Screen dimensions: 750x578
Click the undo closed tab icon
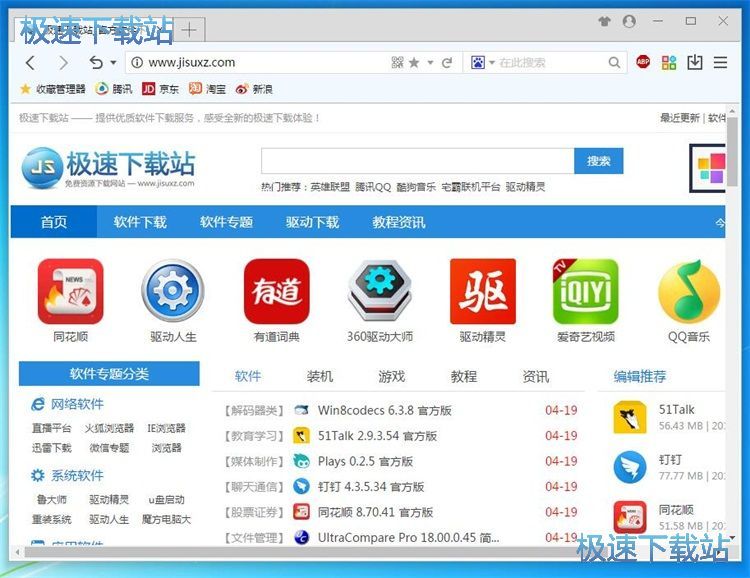pos(96,62)
